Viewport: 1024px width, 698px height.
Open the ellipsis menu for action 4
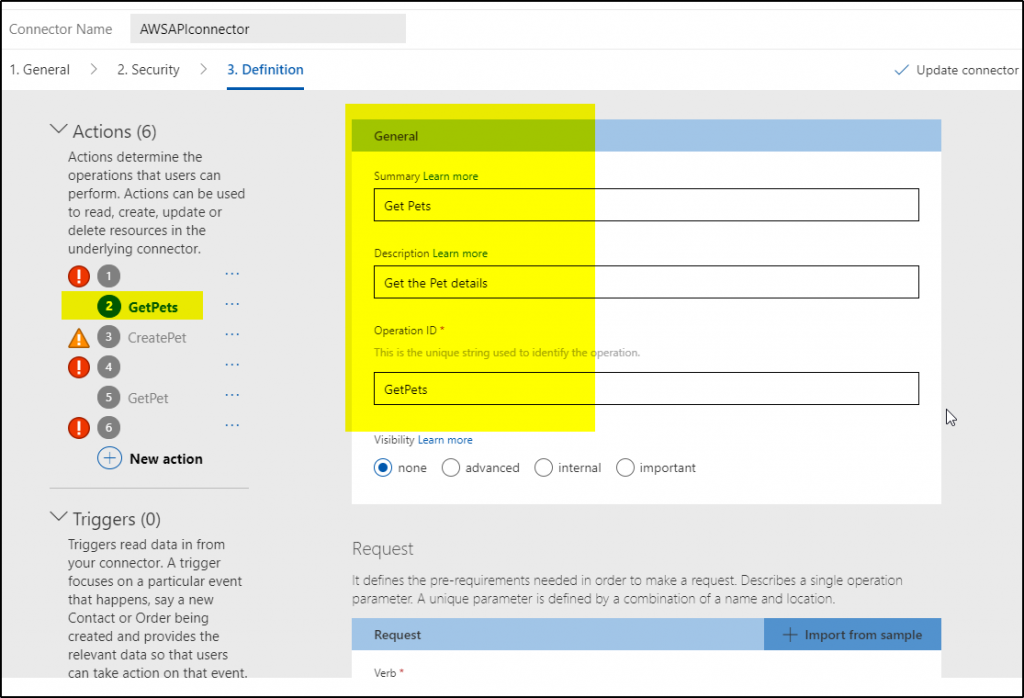(232, 364)
